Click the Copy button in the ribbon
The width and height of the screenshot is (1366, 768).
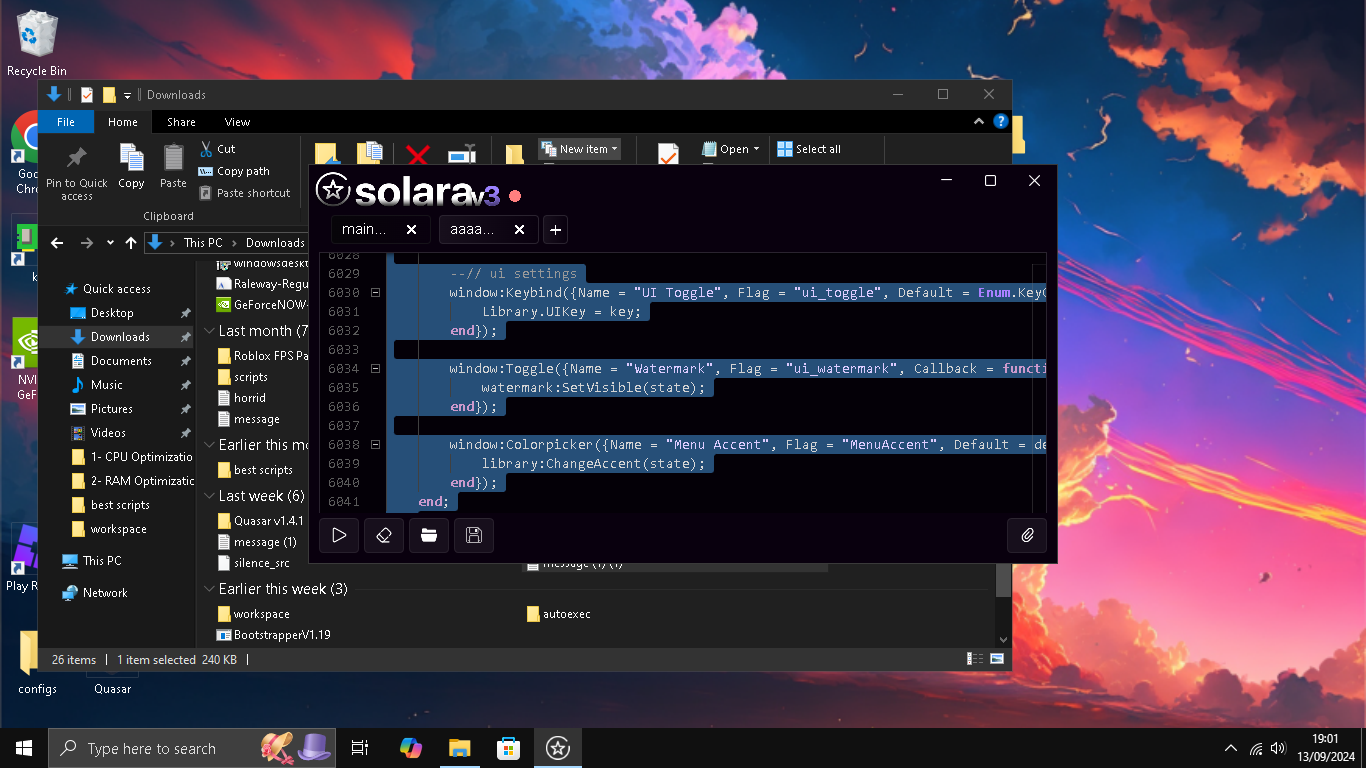coord(131,167)
